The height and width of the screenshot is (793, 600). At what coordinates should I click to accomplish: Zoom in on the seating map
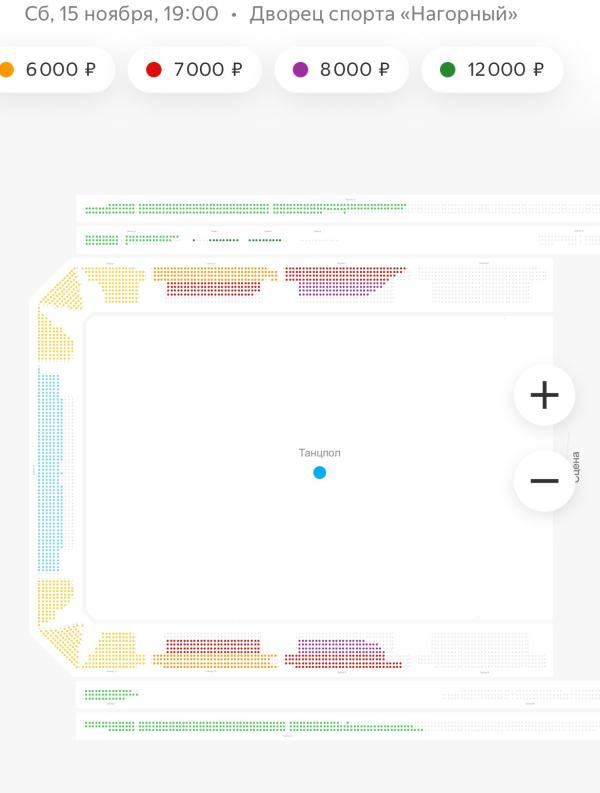tap(544, 395)
